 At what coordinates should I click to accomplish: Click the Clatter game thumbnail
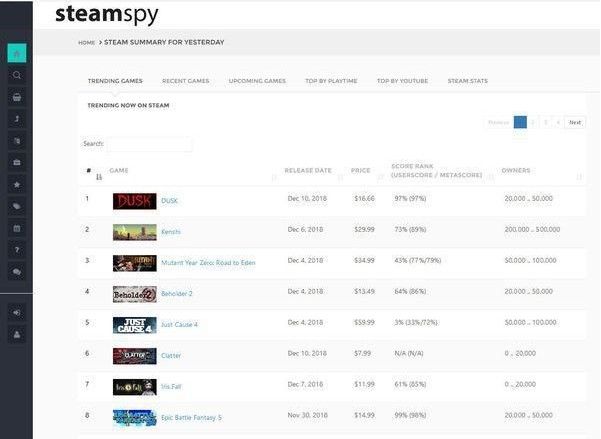[x=135, y=356]
